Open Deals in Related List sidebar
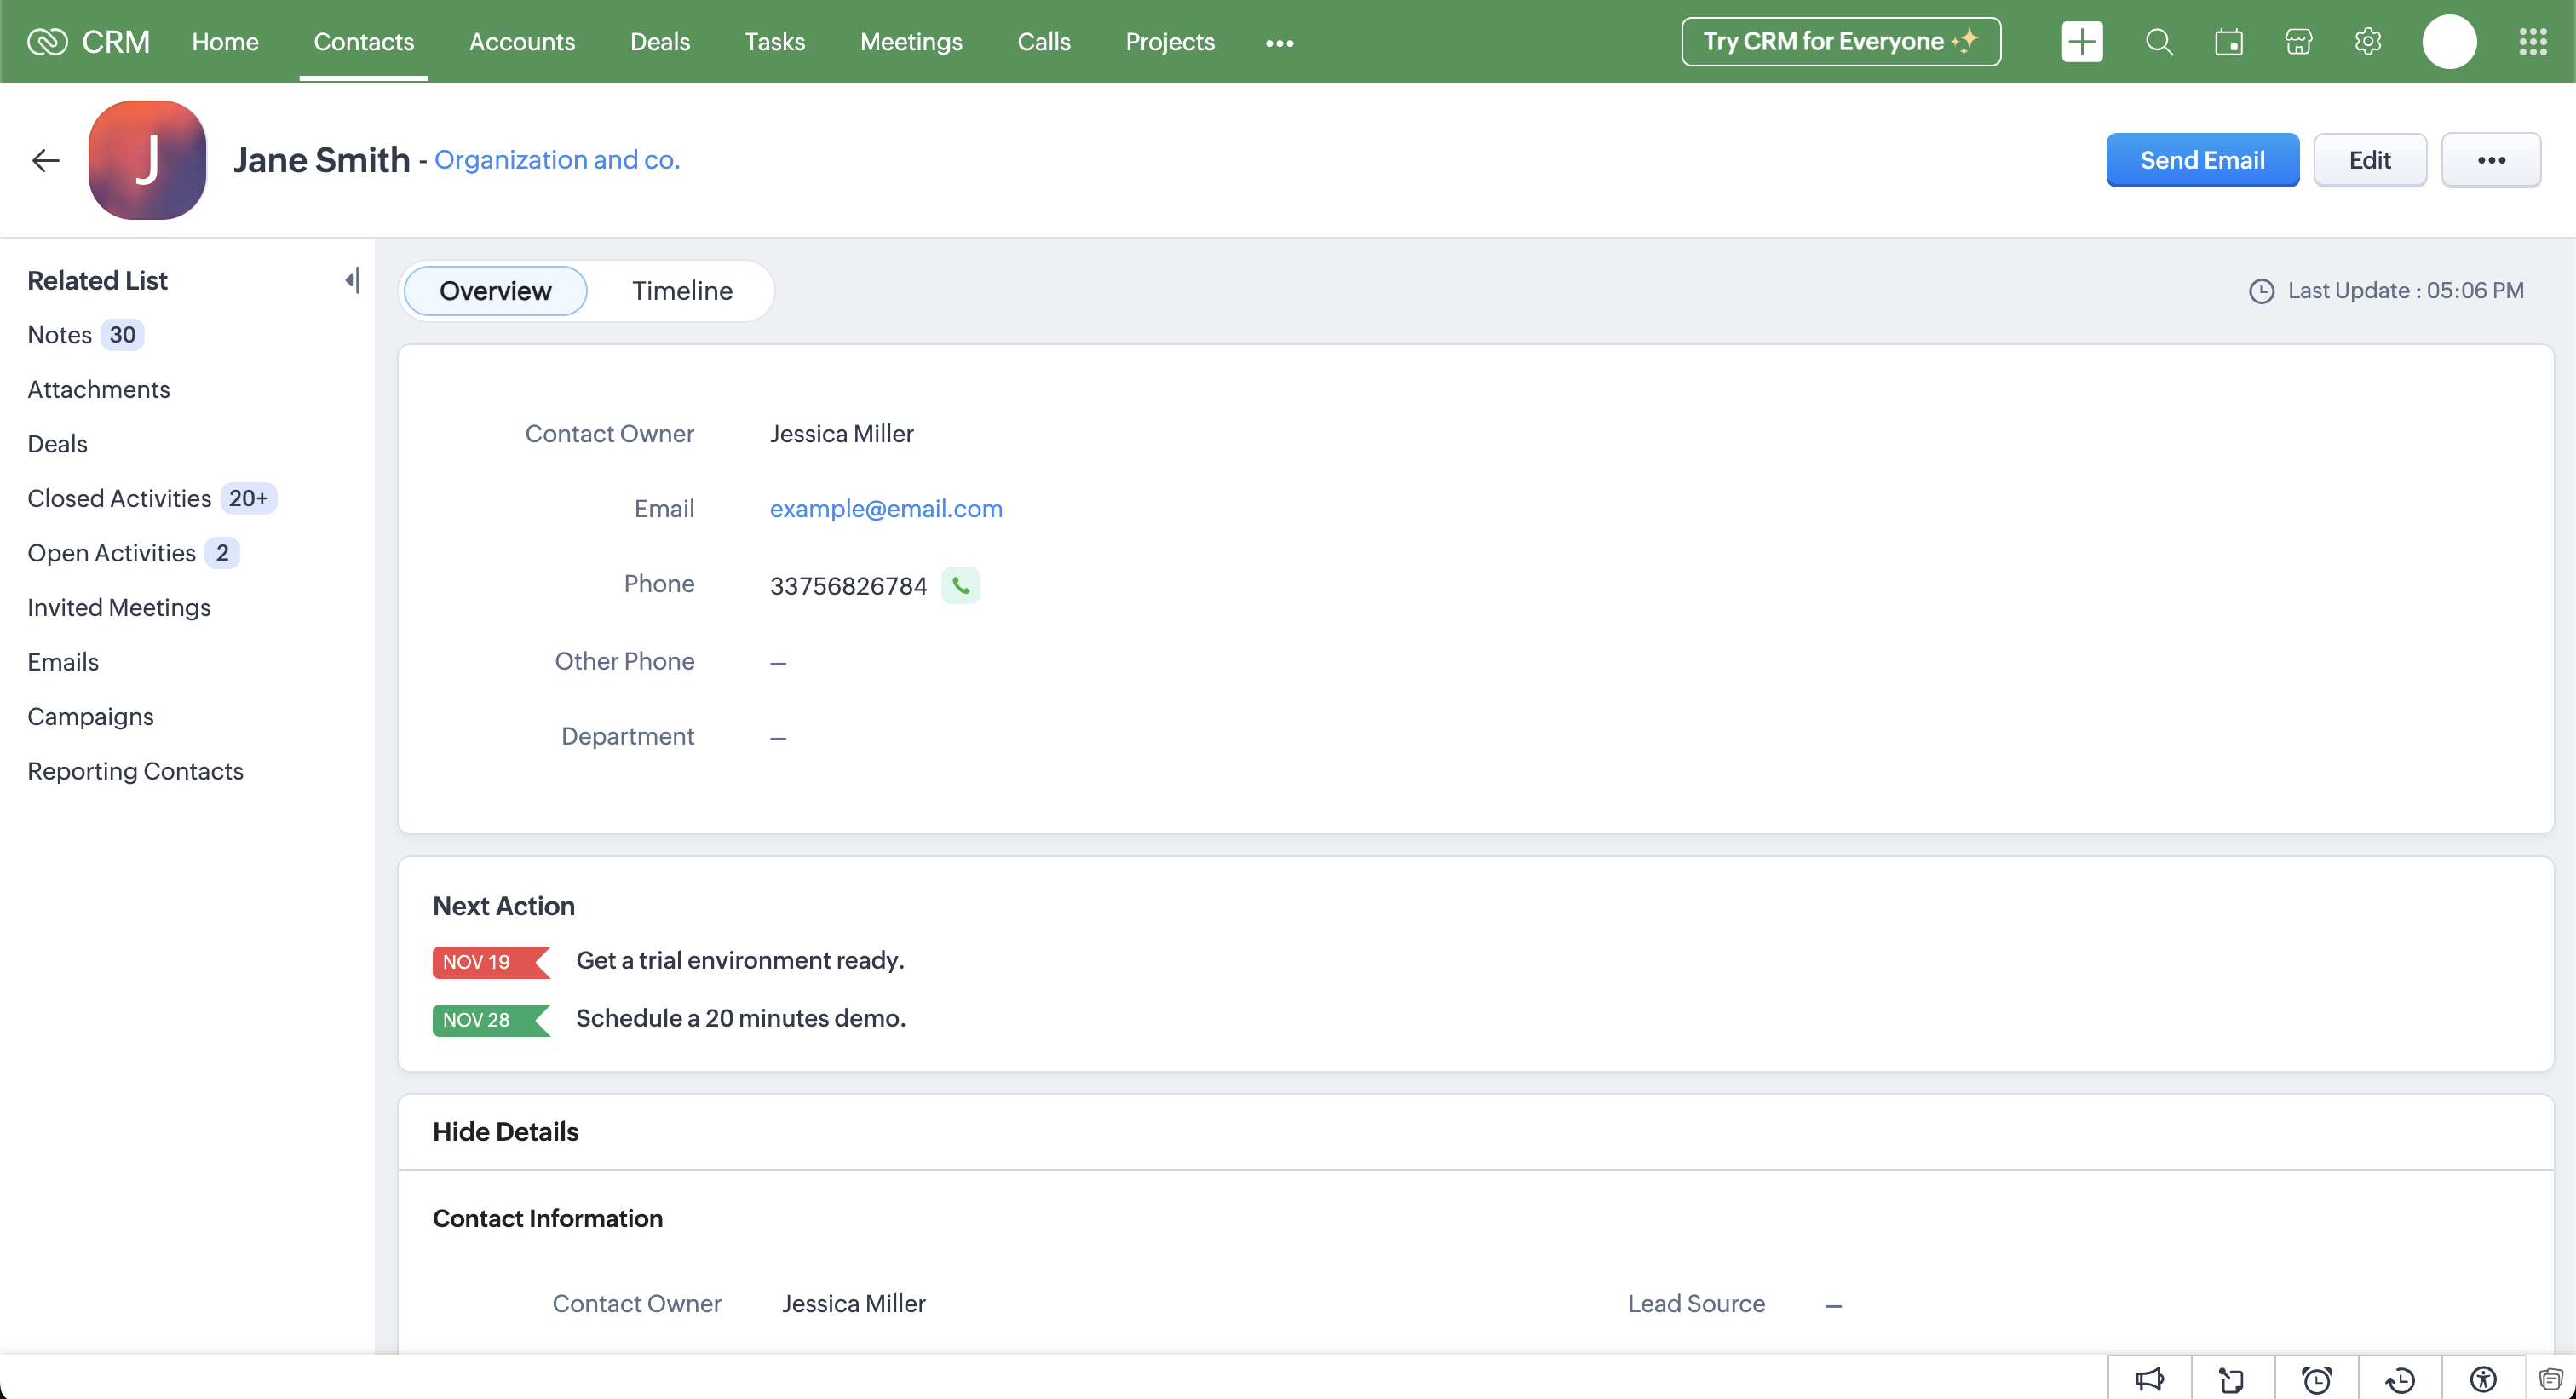The height and width of the screenshot is (1399, 2576). coord(57,444)
